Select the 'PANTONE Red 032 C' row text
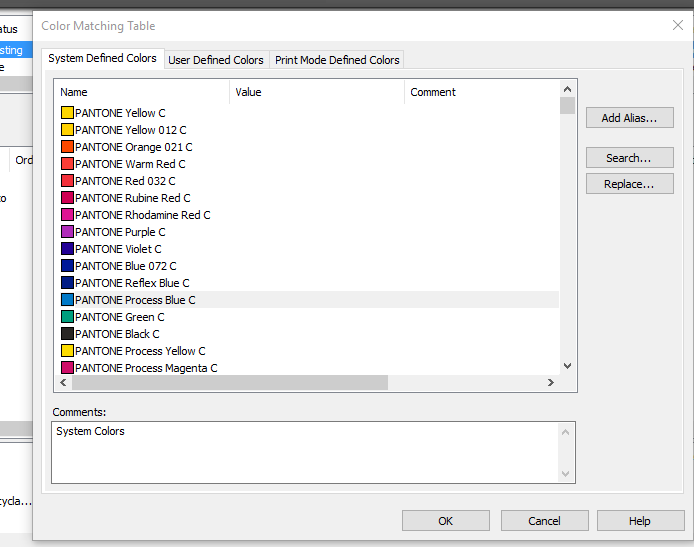This screenshot has width=694, height=547. (125, 181)
